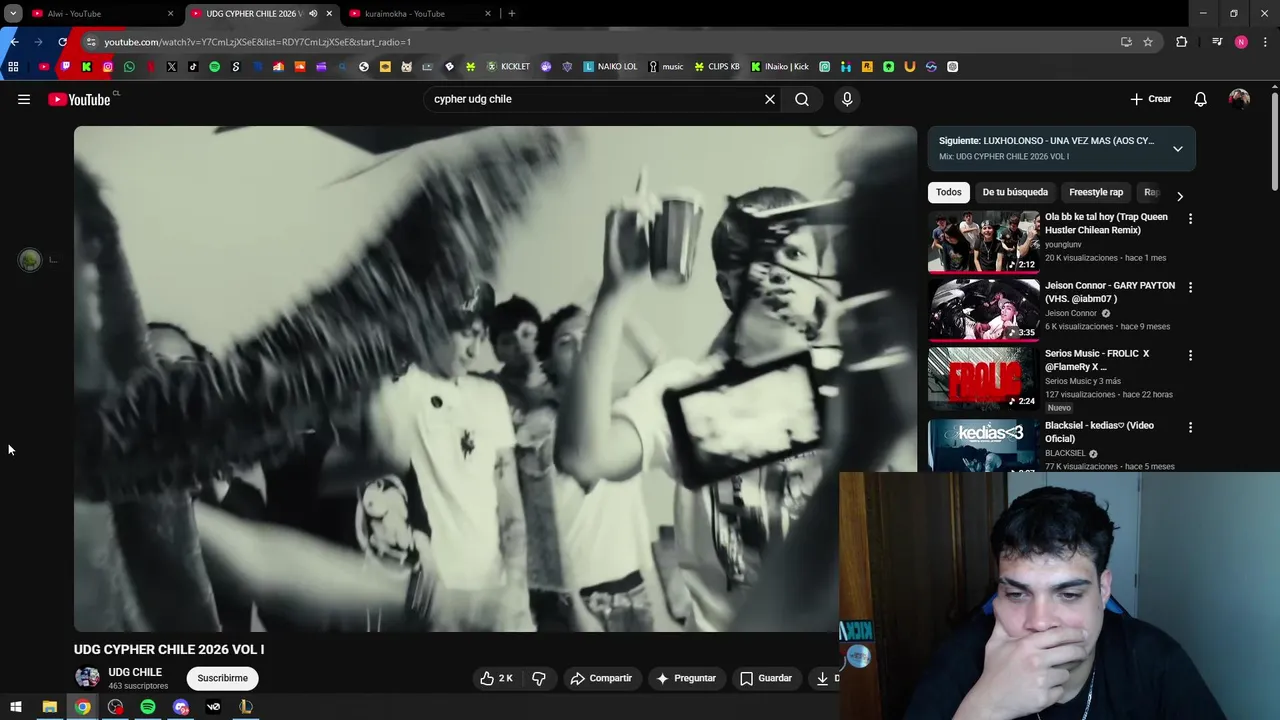Mute the UDG CYPHER tab audio icon
The image size is (1280, 720).
pos(313,14)
